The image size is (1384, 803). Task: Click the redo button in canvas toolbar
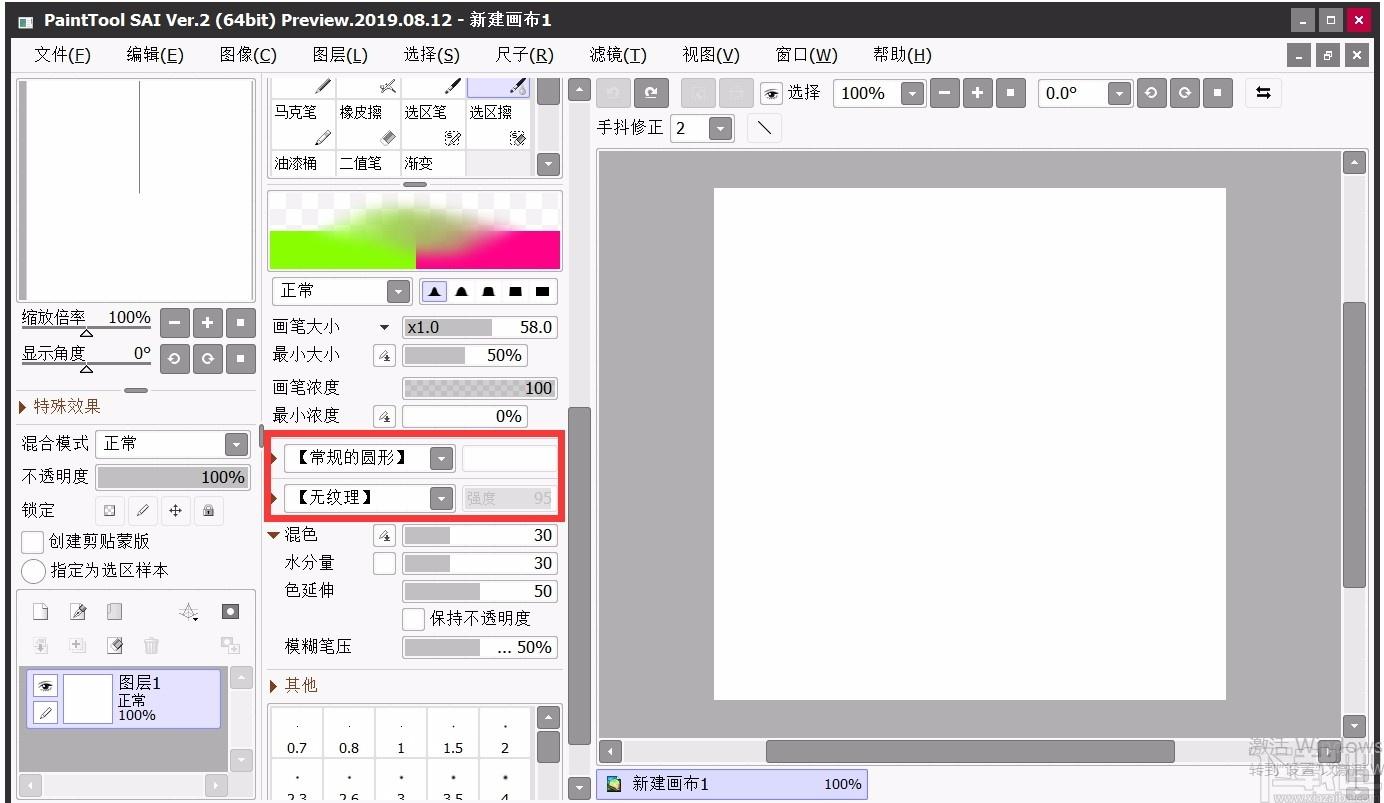tap(651, 93)
